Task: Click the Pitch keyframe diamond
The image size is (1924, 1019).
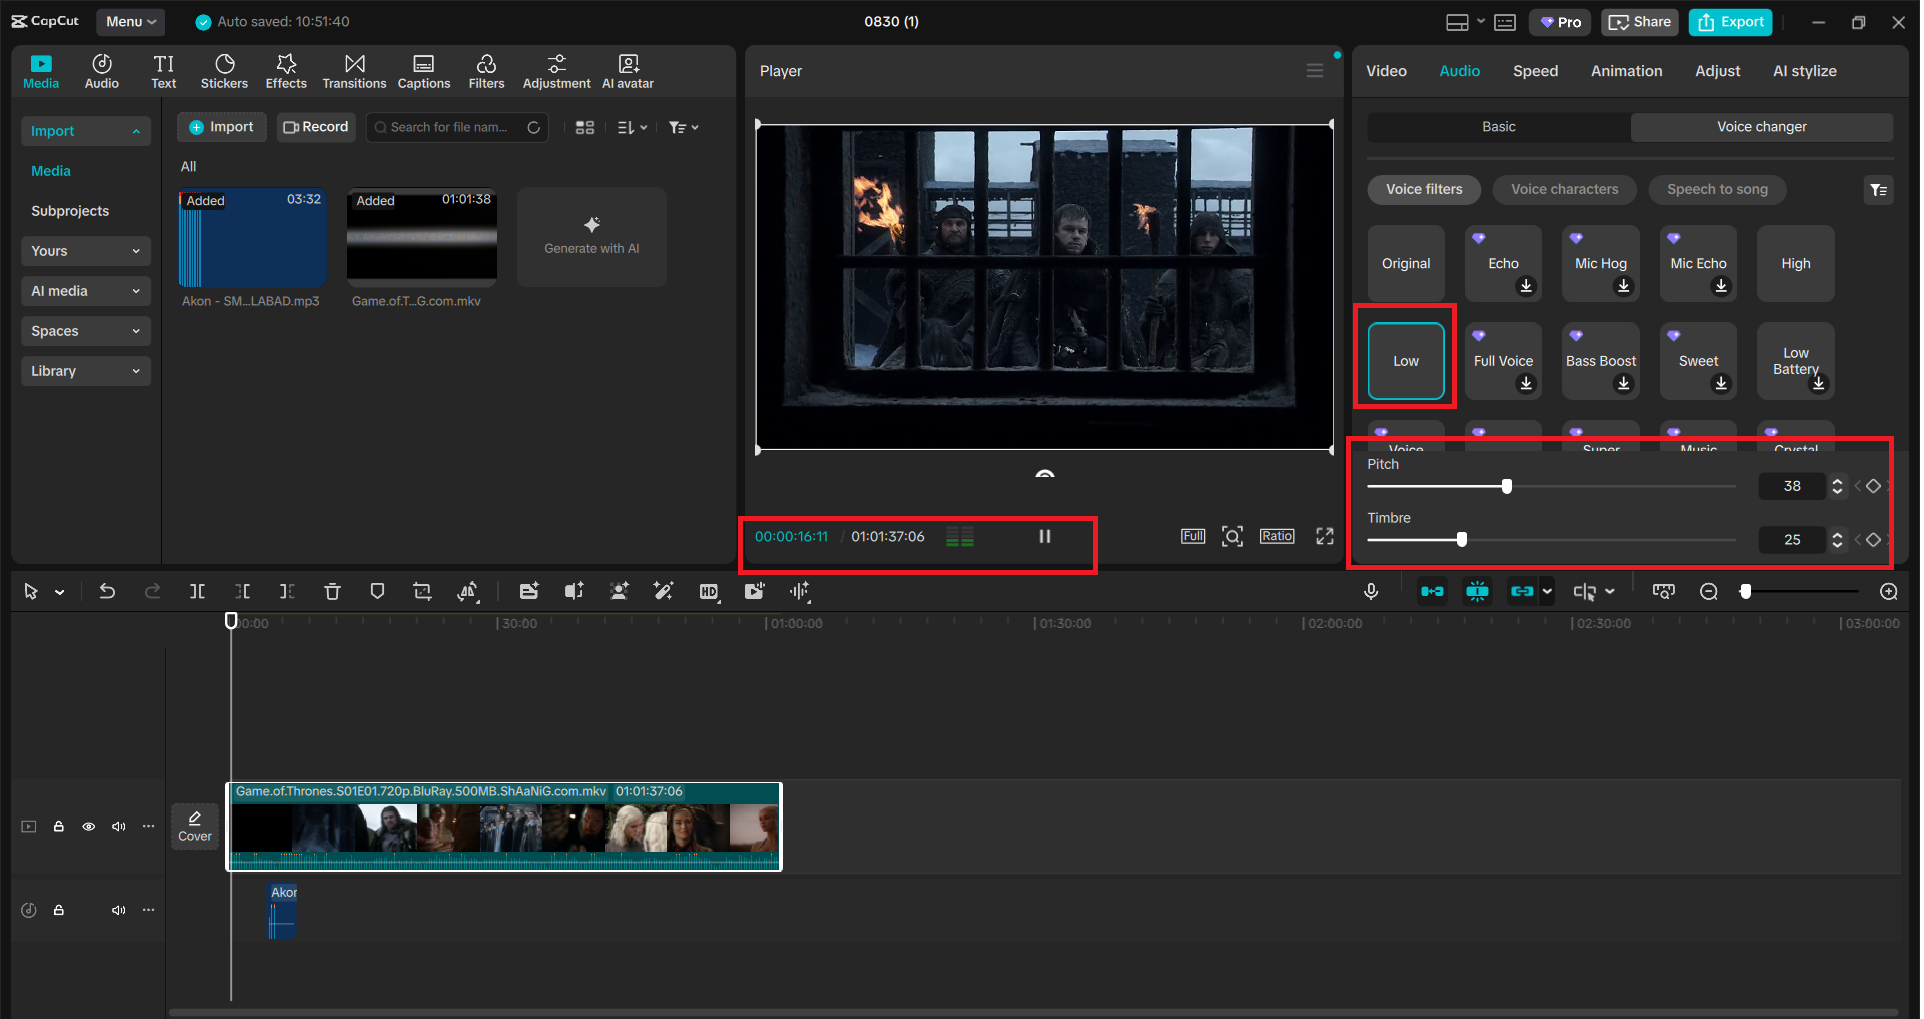Action: [x=1874, y=486]
